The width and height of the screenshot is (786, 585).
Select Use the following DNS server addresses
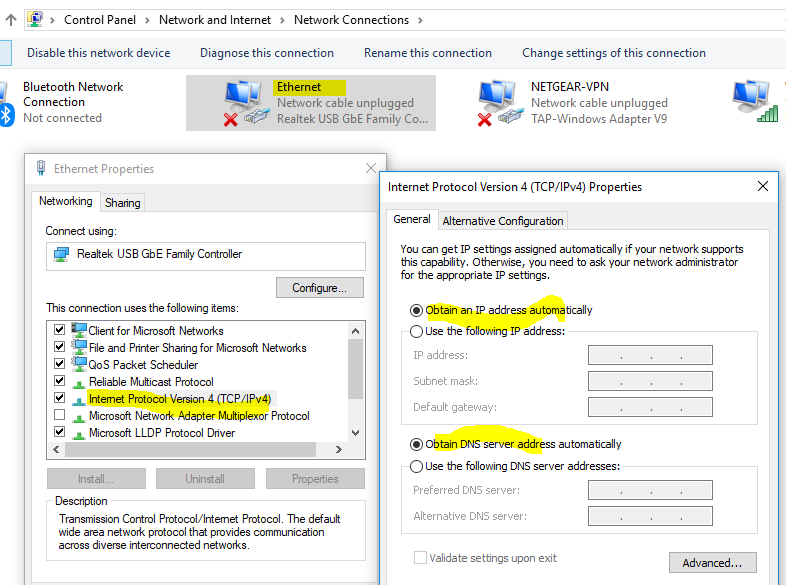point(416,466)
